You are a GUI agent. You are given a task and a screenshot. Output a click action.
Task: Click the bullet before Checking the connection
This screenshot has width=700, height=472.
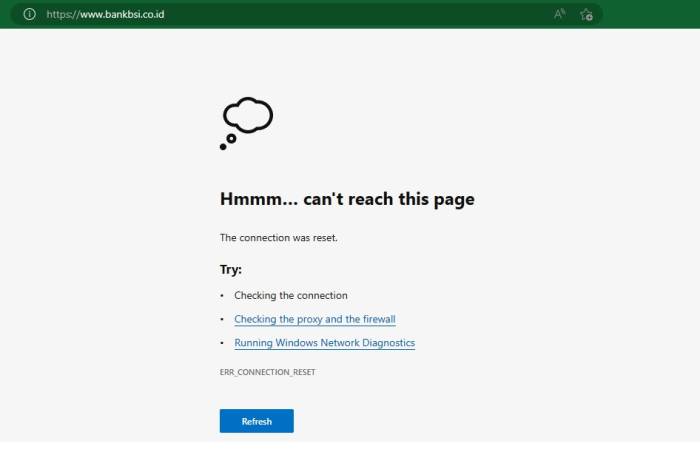coord(222,296)
